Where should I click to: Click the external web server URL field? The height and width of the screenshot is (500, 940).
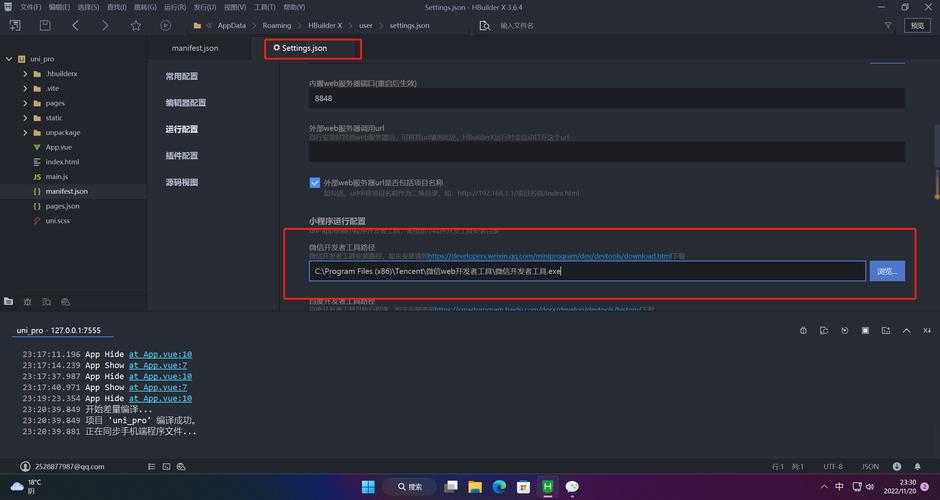click(607, 152)
